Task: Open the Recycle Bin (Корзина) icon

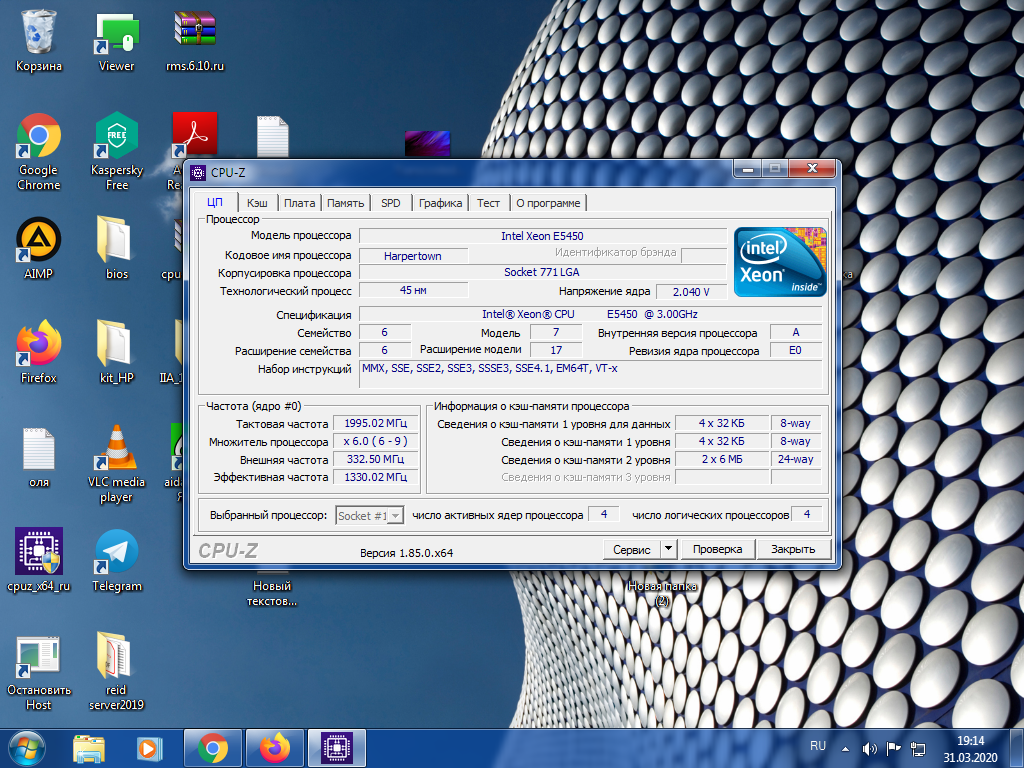Action: click(x=39, y=33)
